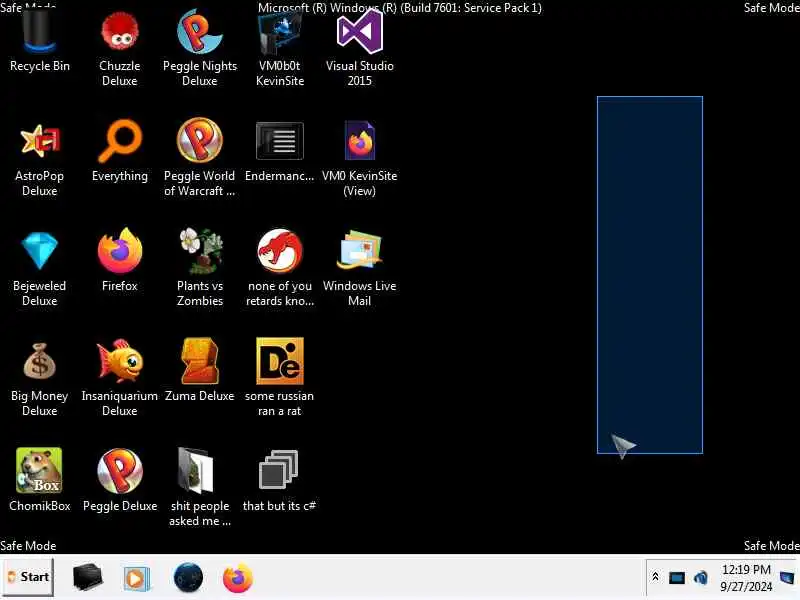The image size is (800, 600).
Task: Launch Firefox from the taskbar
Action: pos(238,578)
